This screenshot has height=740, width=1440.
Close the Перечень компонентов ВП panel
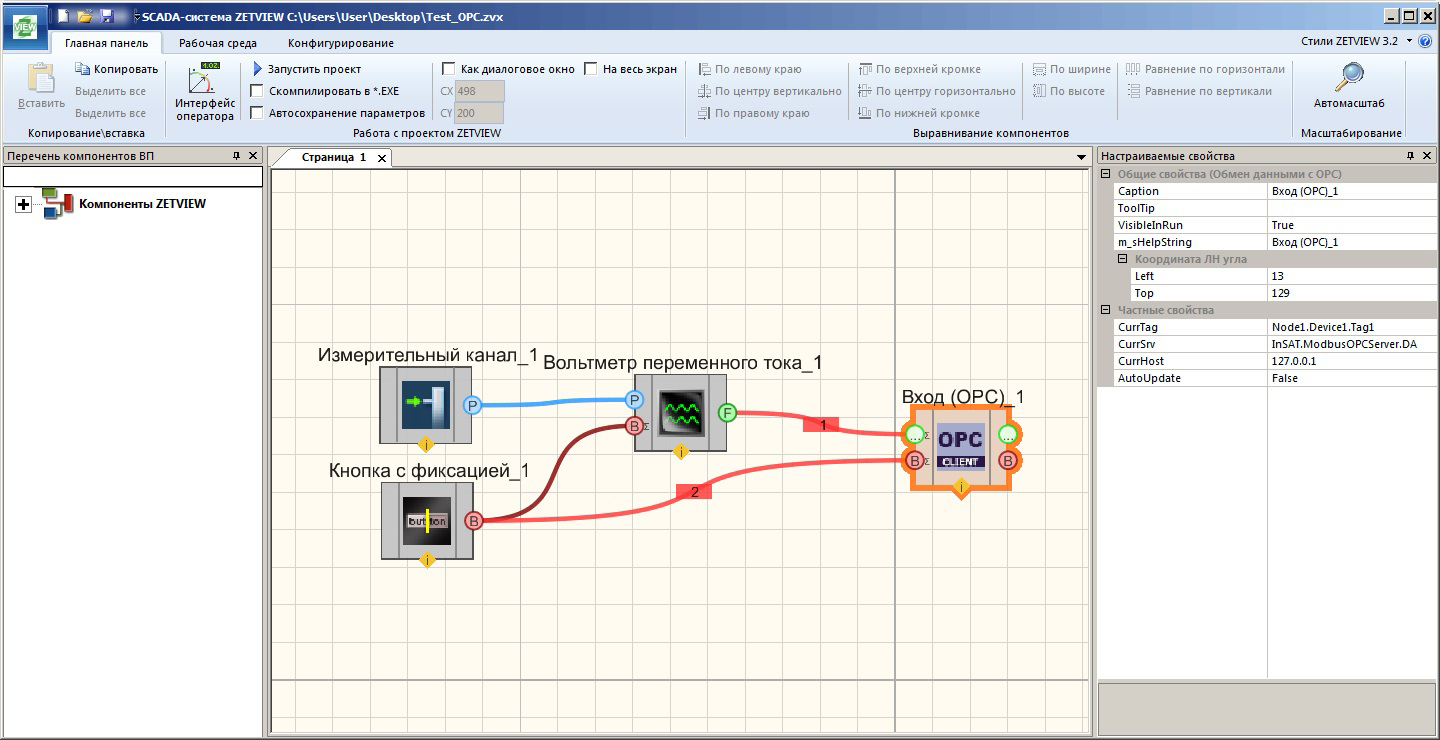coord(254,156)
